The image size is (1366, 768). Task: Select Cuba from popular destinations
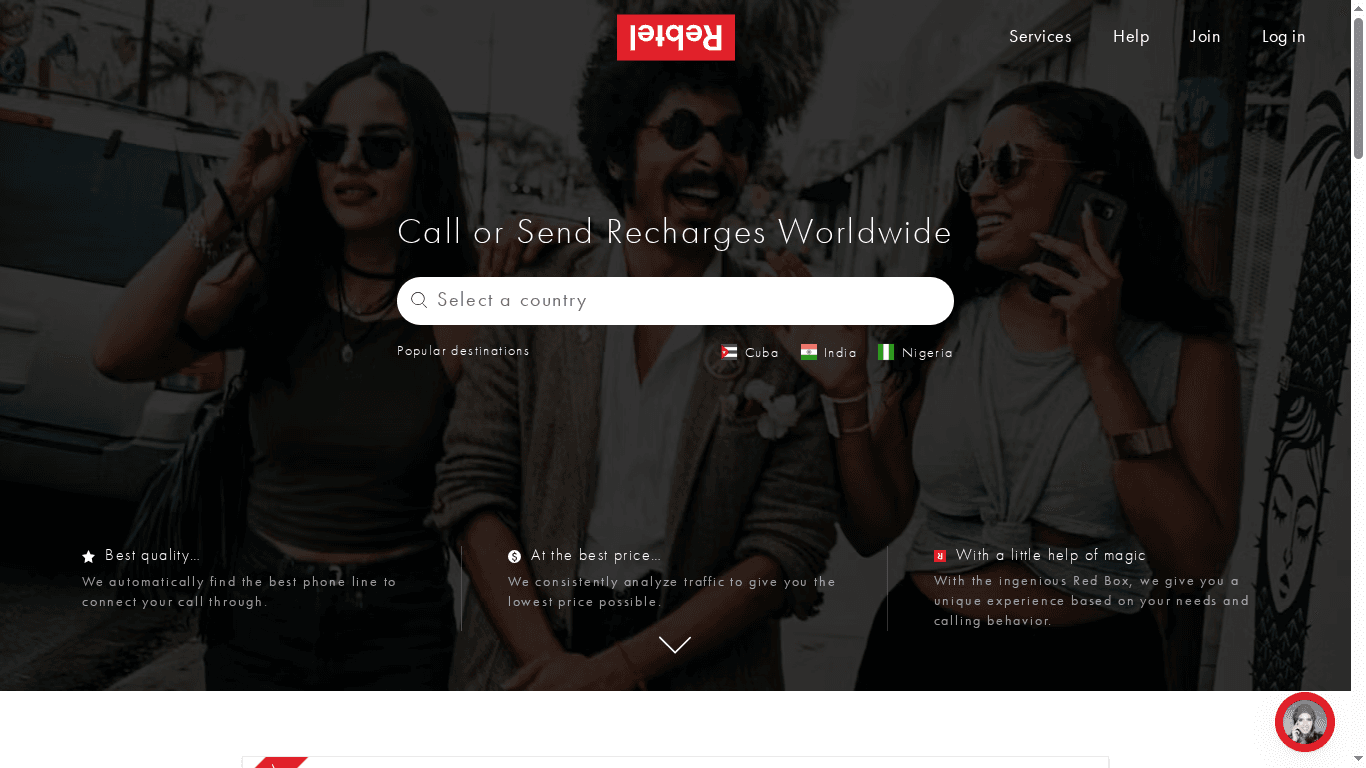[x=762, y=353]
